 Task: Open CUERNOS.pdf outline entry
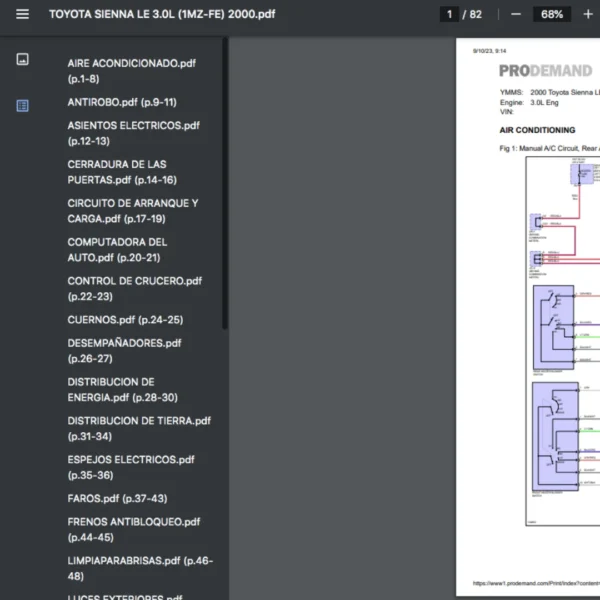point(125,320)
